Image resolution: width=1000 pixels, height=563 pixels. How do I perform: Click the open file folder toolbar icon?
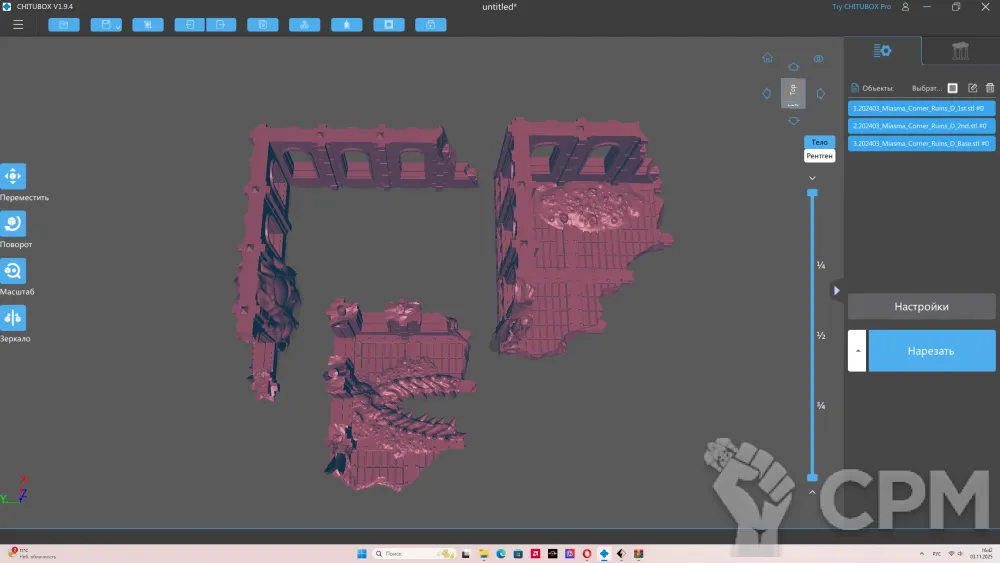pos(63,24)
